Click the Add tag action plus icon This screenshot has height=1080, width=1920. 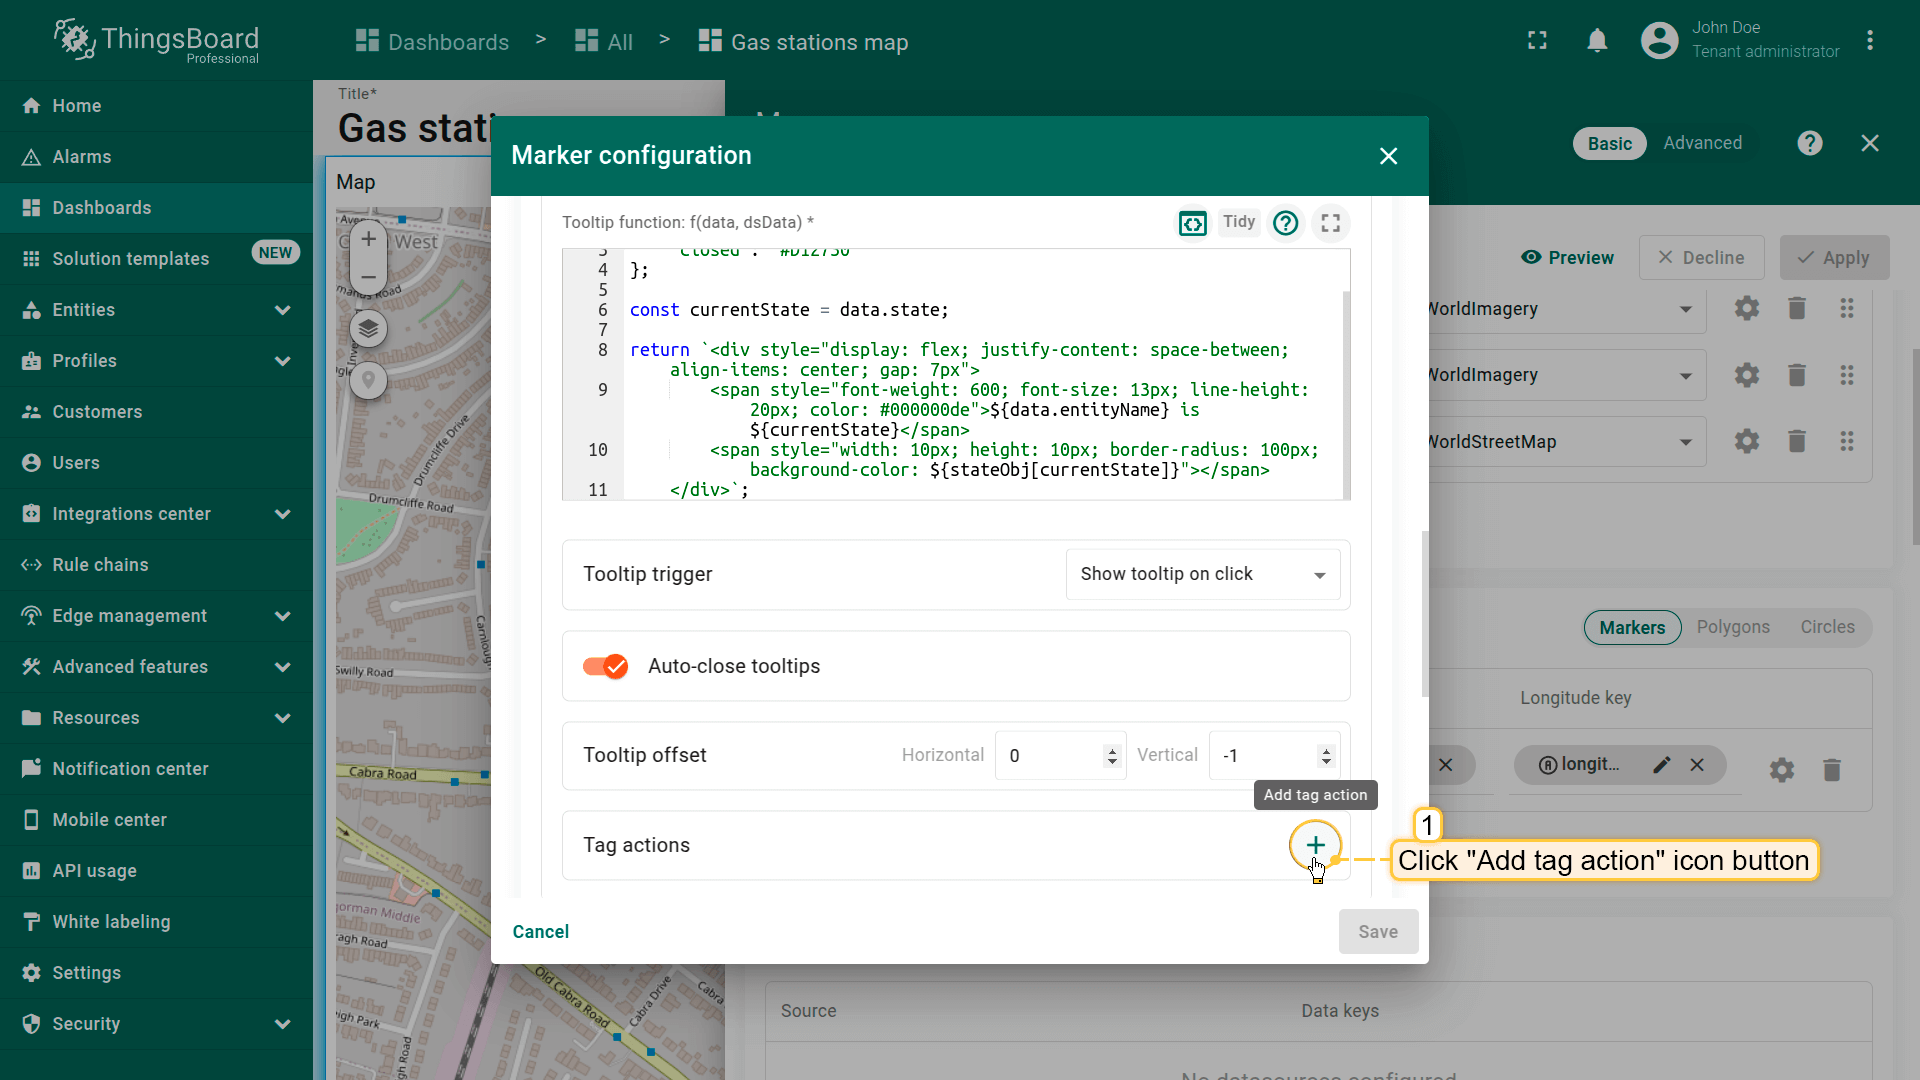pos(1315,845)
